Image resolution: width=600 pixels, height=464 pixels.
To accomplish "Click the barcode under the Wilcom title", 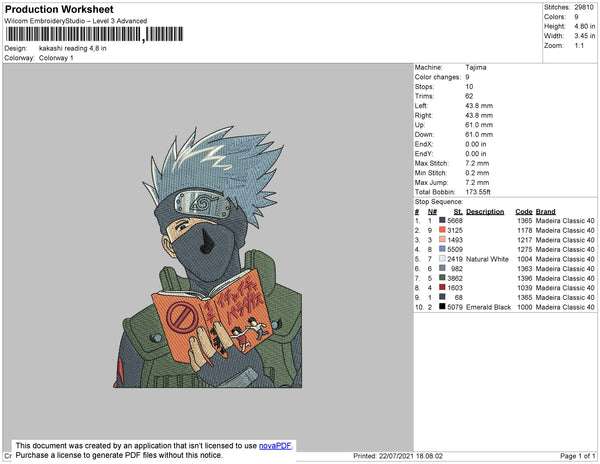I will 94,34.
